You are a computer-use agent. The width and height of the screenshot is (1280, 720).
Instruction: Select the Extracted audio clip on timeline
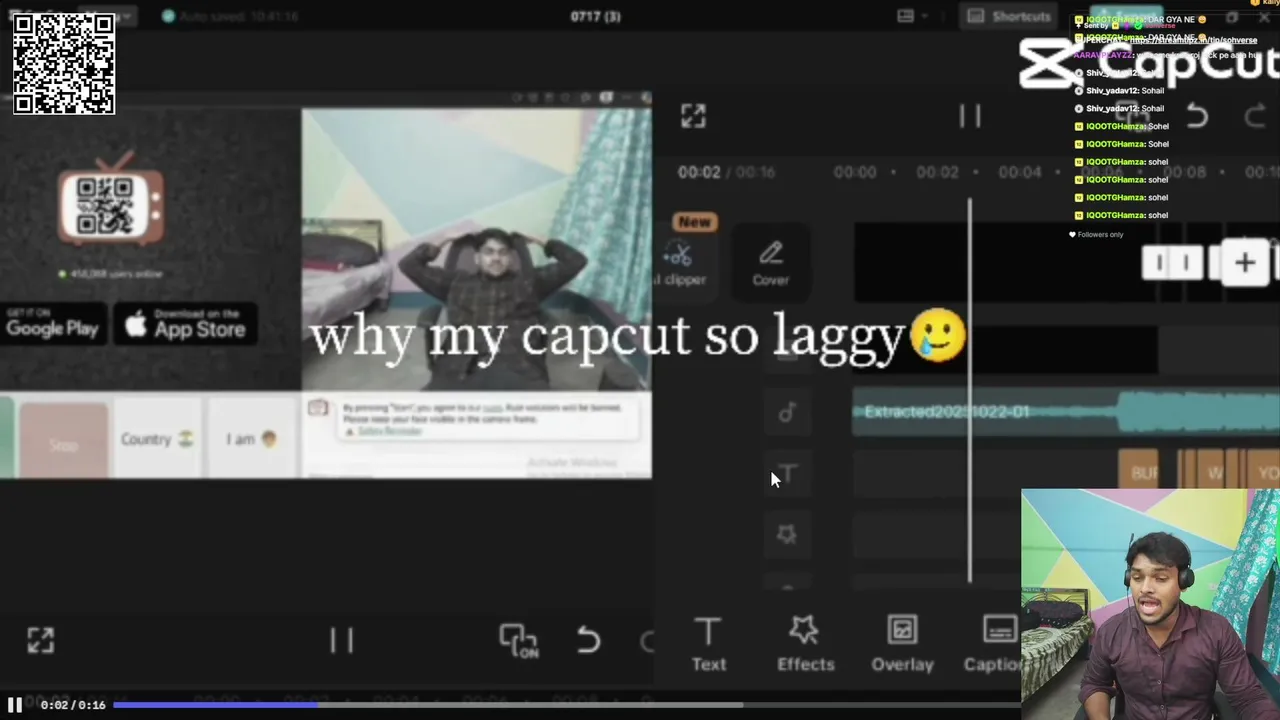[1065, 412]
